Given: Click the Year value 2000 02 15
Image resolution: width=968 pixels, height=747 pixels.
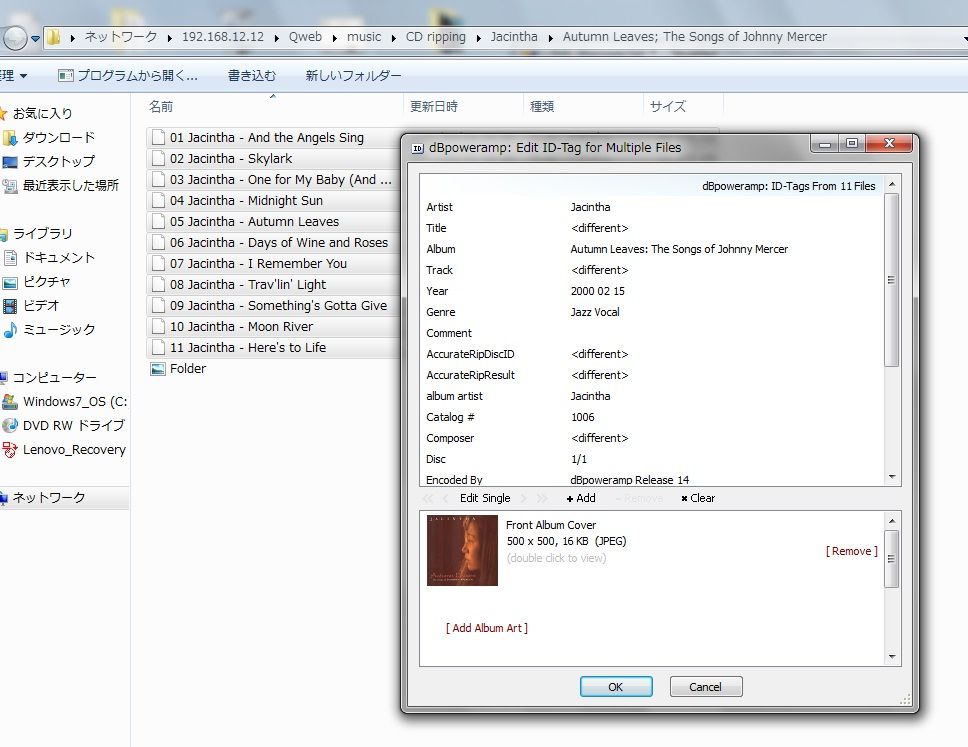Looking at the screenshot, I should pos(598,291).
